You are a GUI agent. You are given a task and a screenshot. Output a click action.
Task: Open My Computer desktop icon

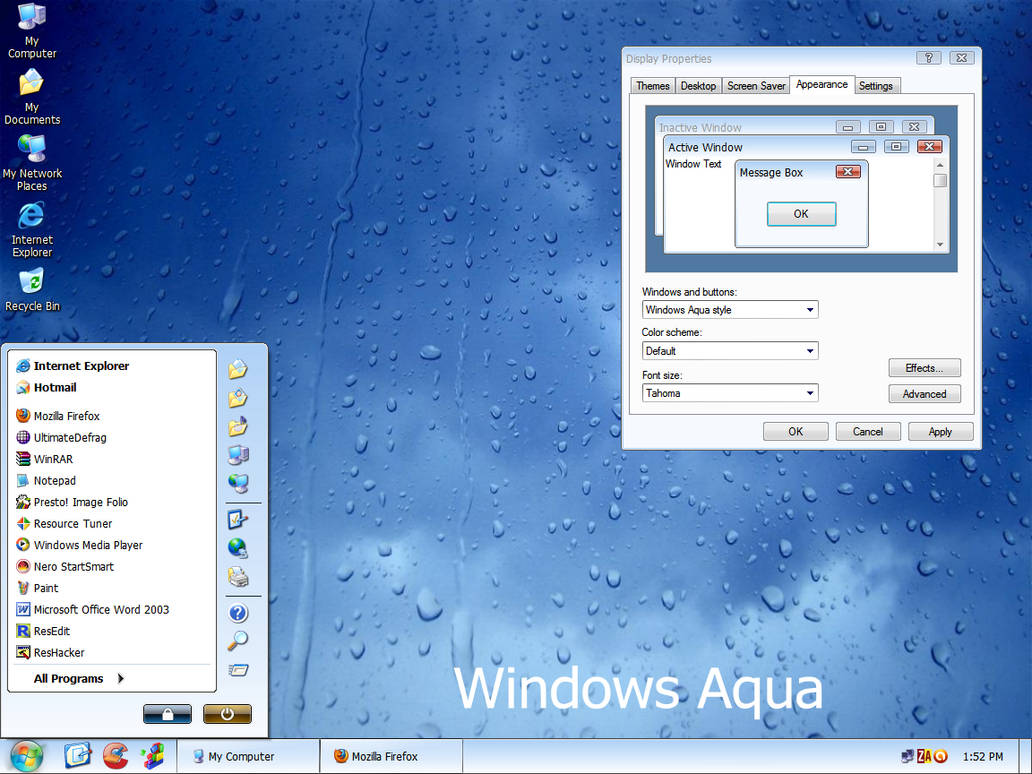(x=32, y=32)
